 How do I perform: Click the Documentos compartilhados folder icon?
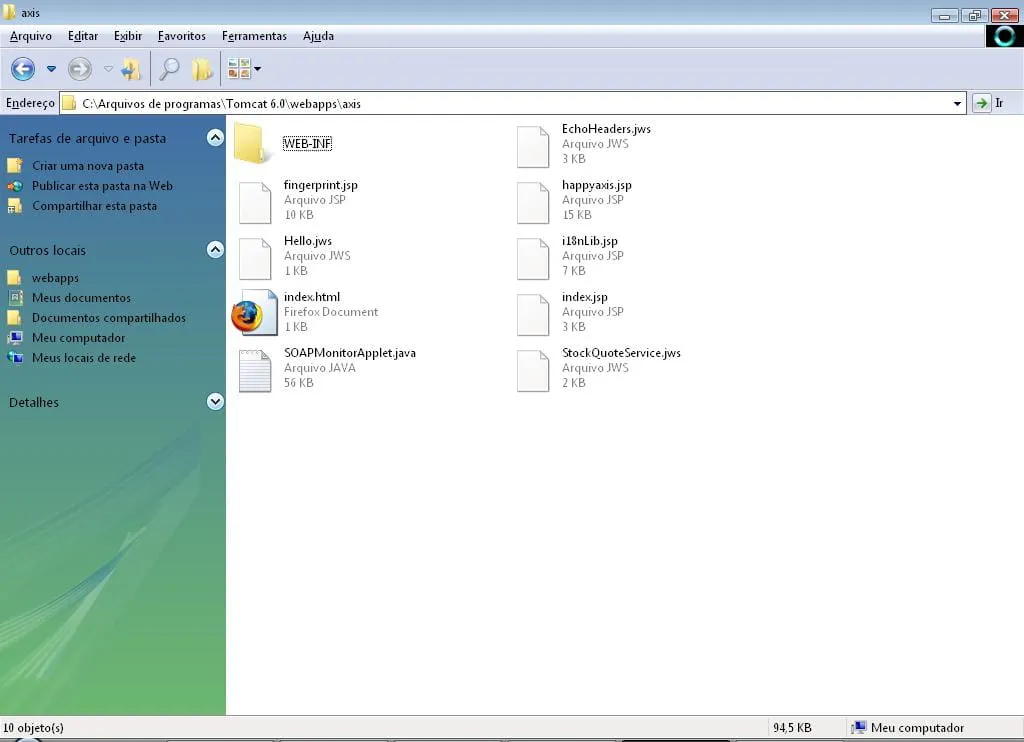14,317
